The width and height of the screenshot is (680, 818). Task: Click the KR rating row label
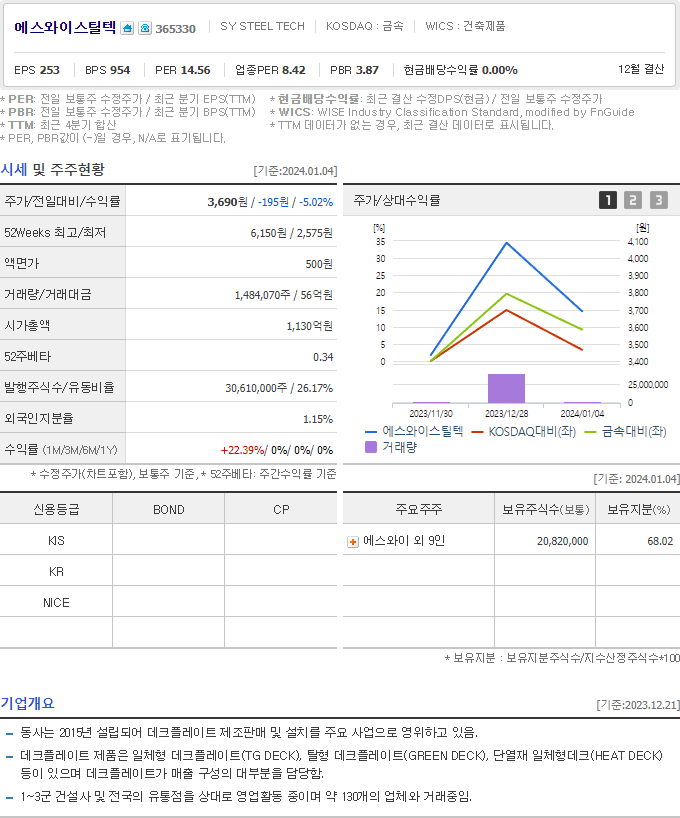point(56,572)
